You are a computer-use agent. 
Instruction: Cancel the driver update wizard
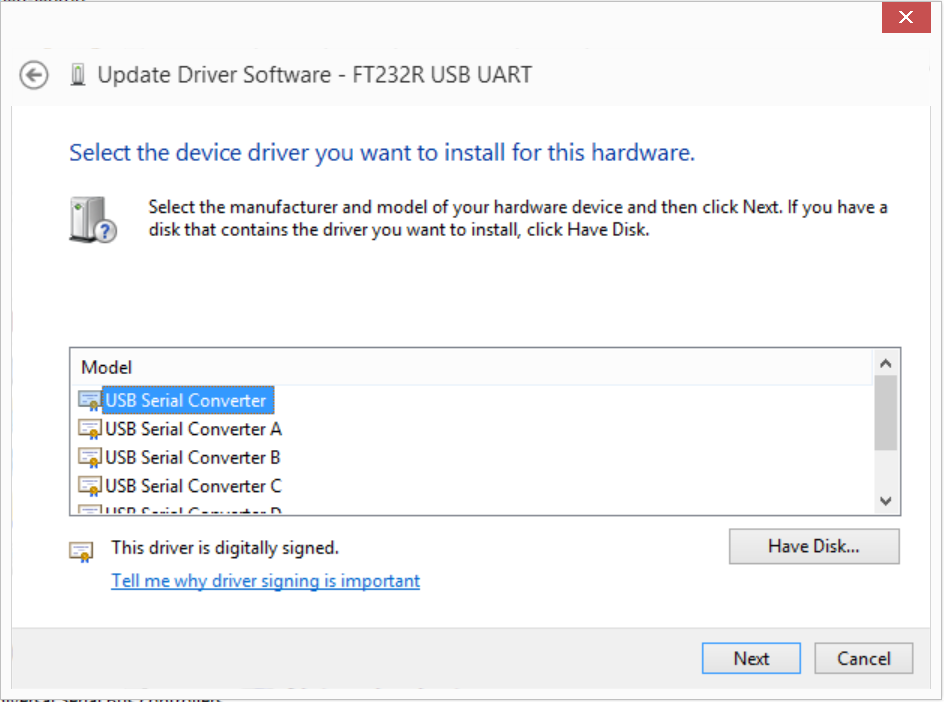tap(864, 659)
